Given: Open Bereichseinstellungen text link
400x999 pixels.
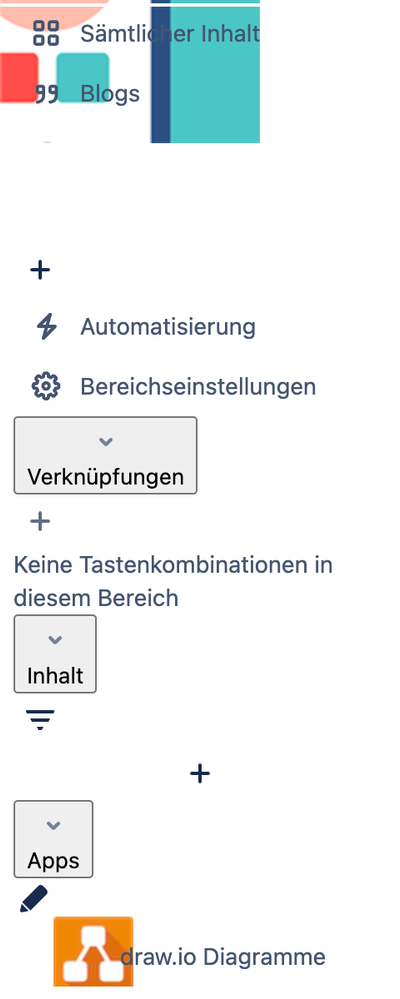Looking at the screenshot, I should pos(198,387).
